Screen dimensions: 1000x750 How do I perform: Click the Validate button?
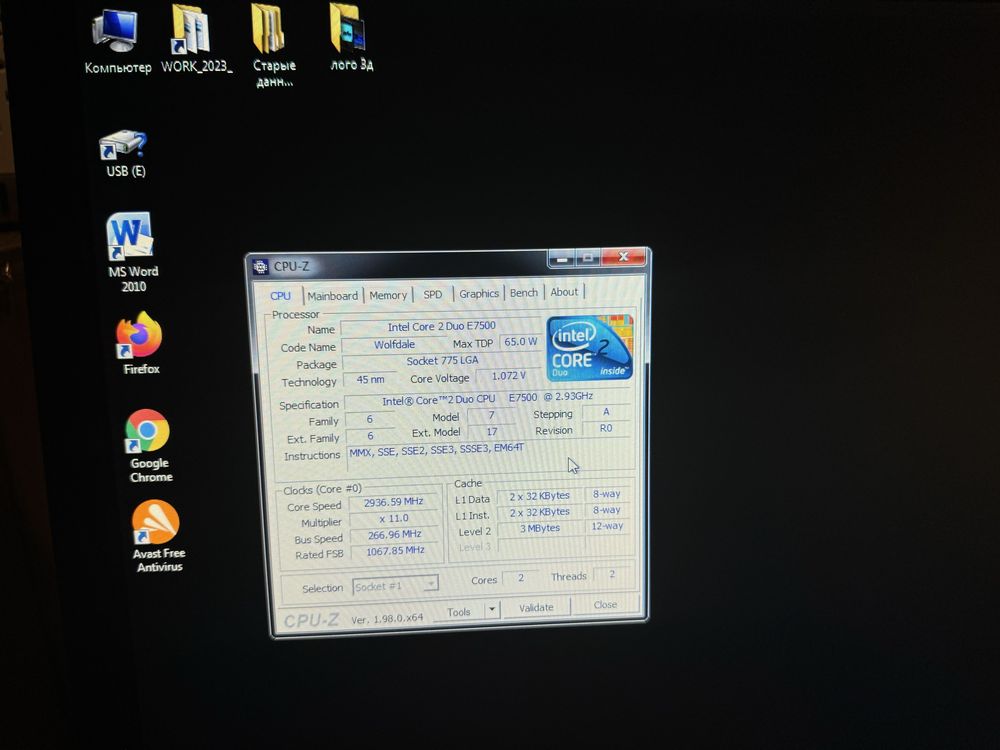click(536, 608)
